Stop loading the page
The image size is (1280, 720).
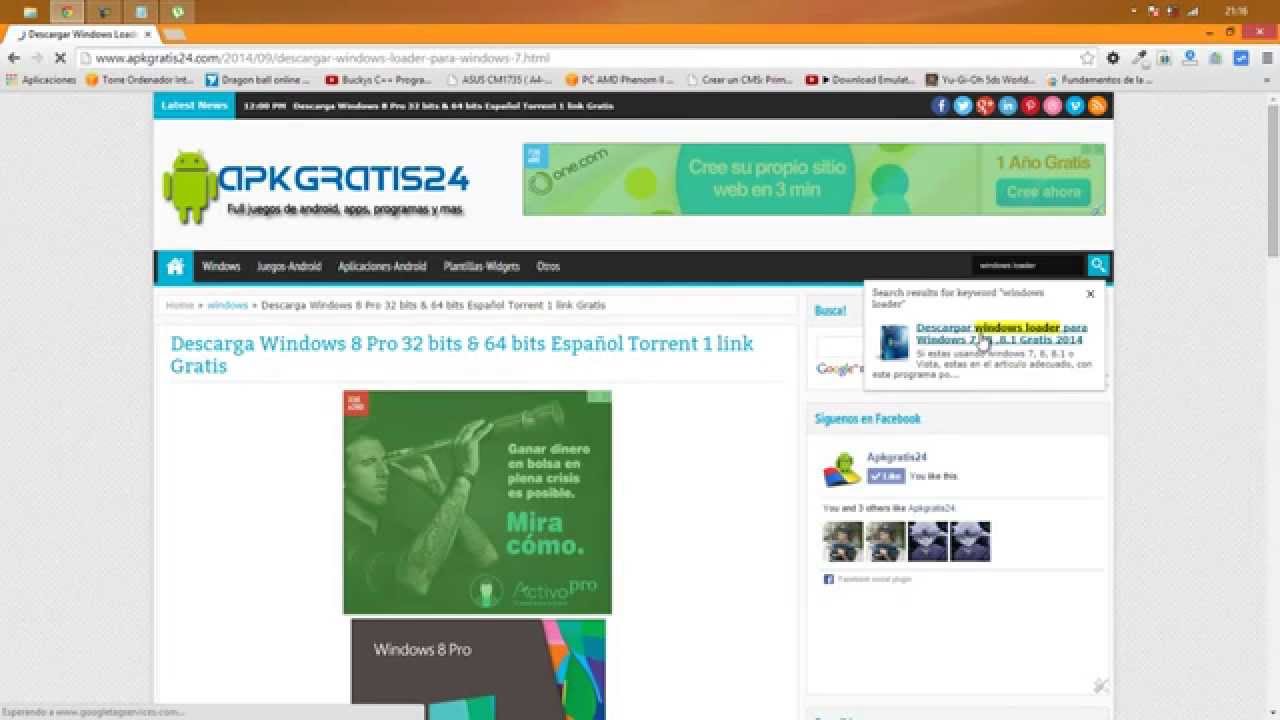point(59,58)
